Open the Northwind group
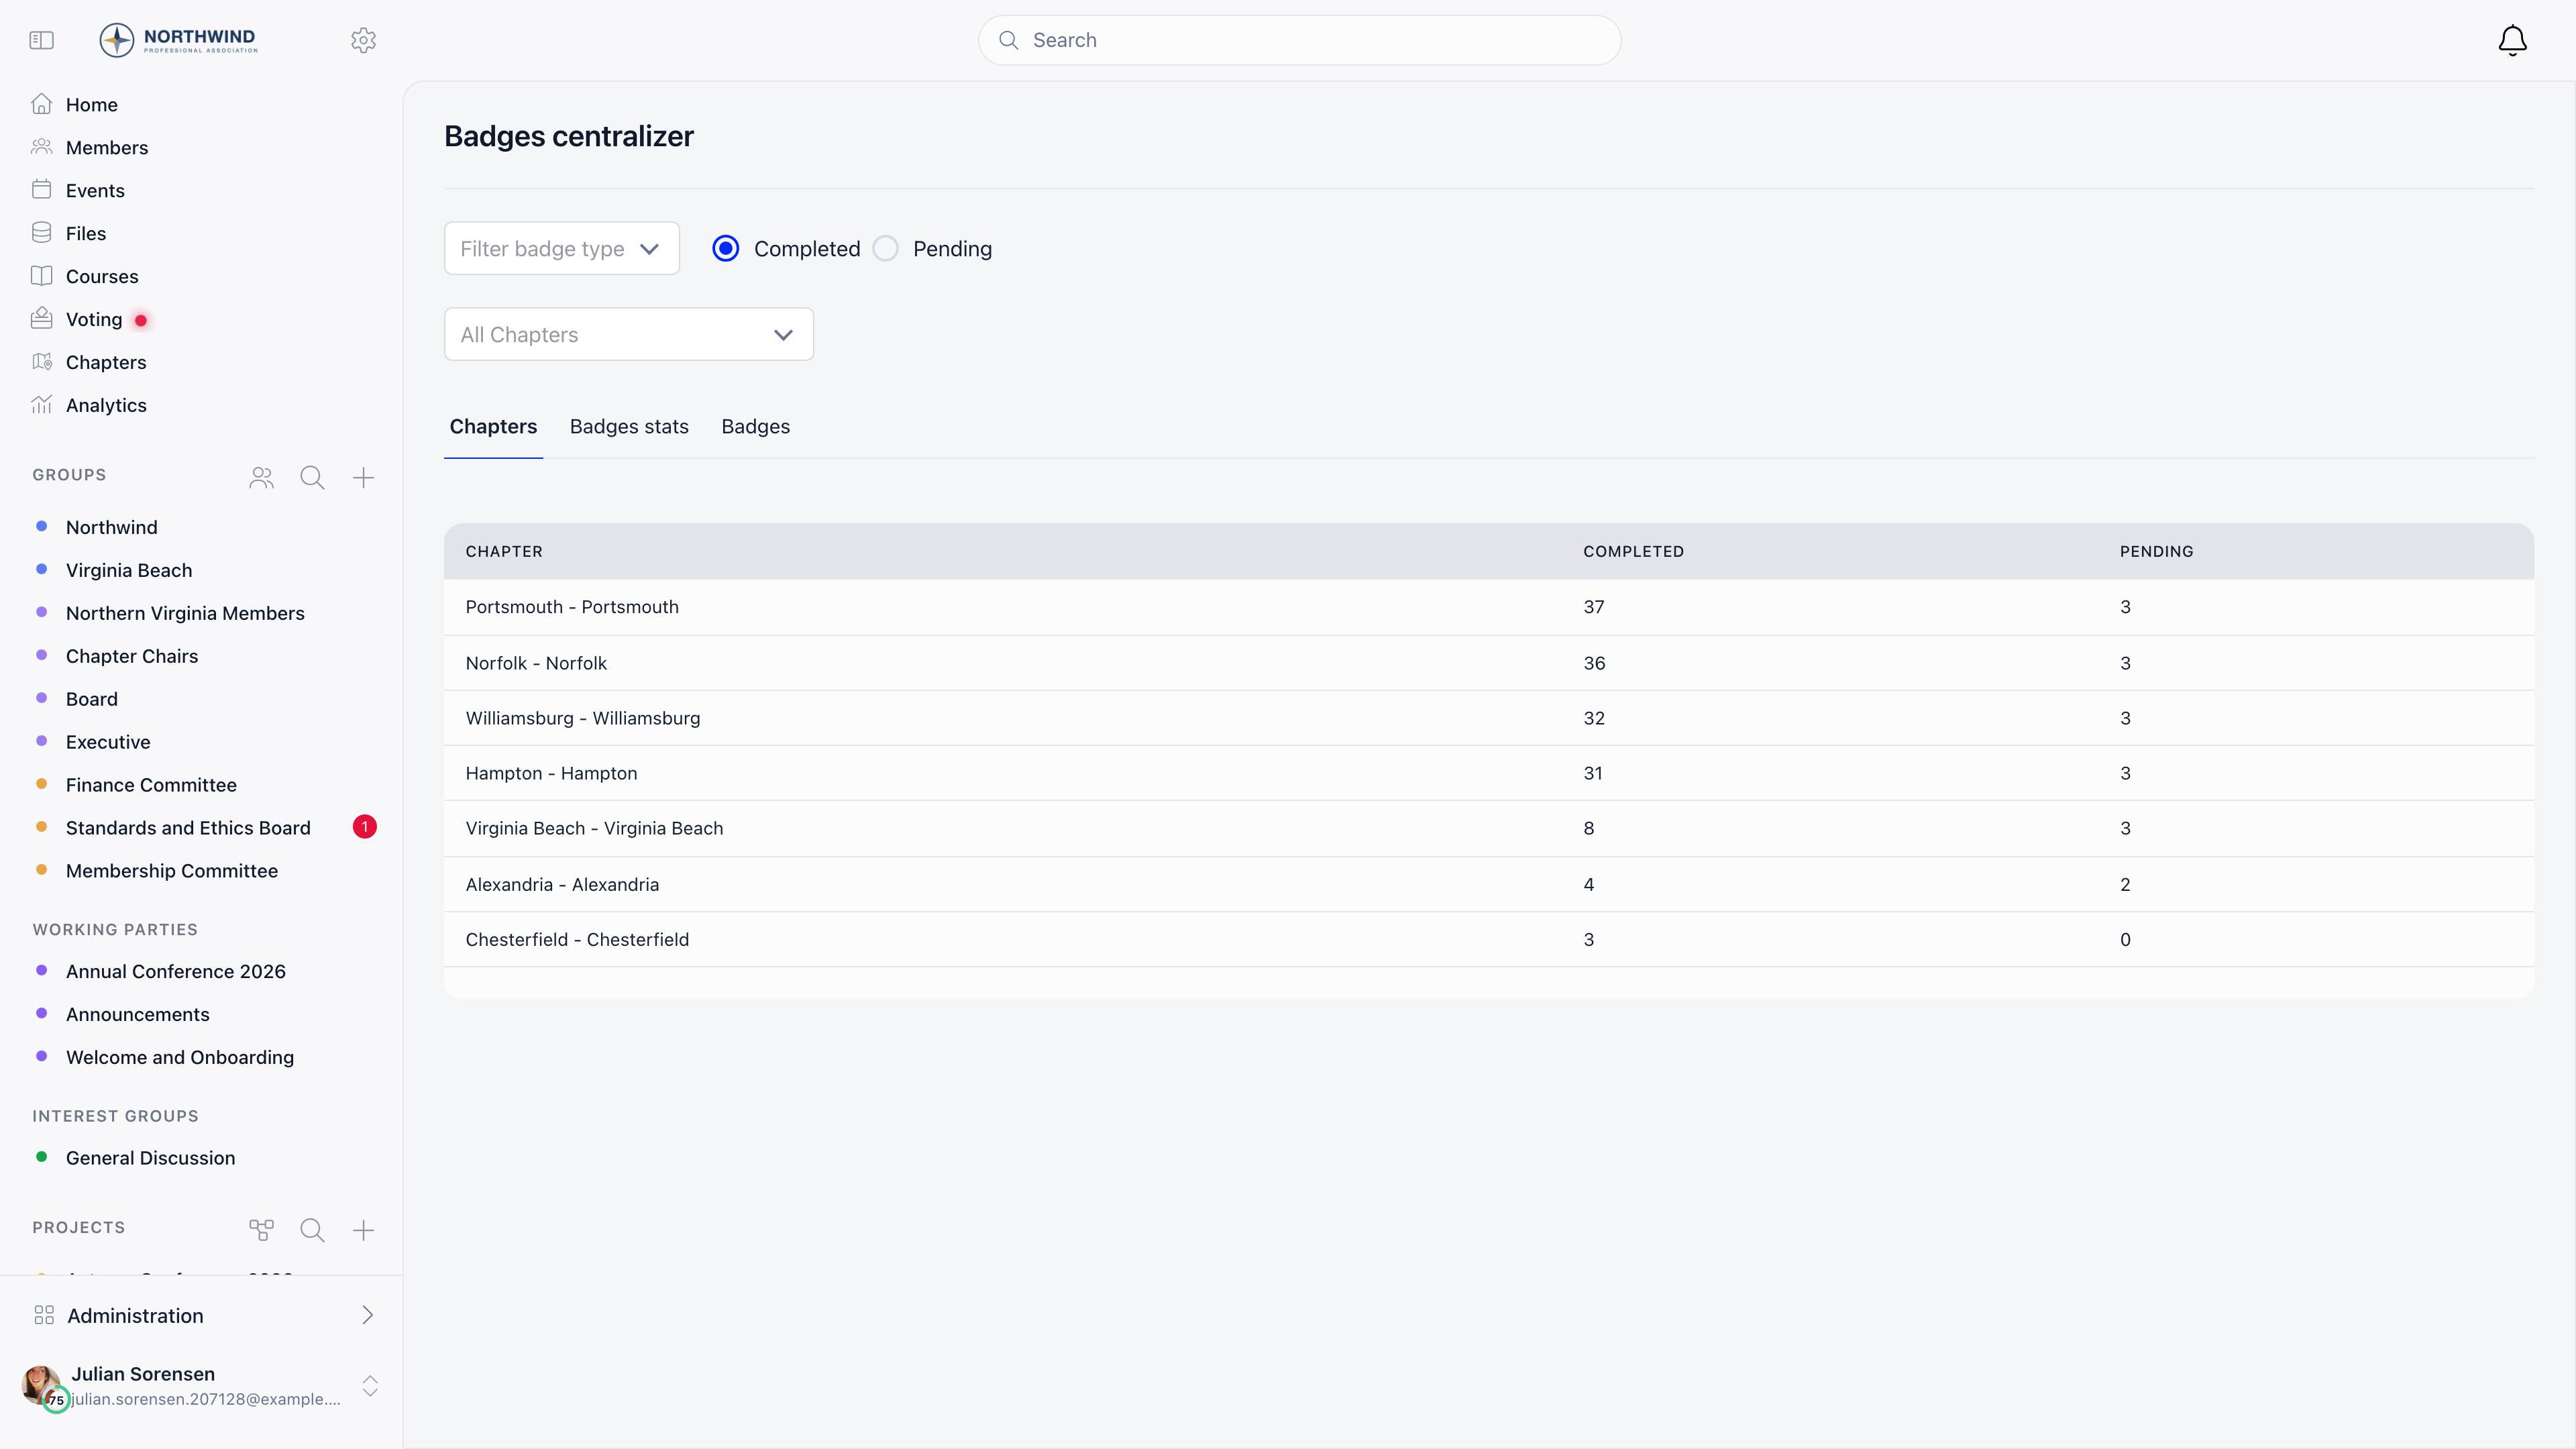 [x=112, y=527]
